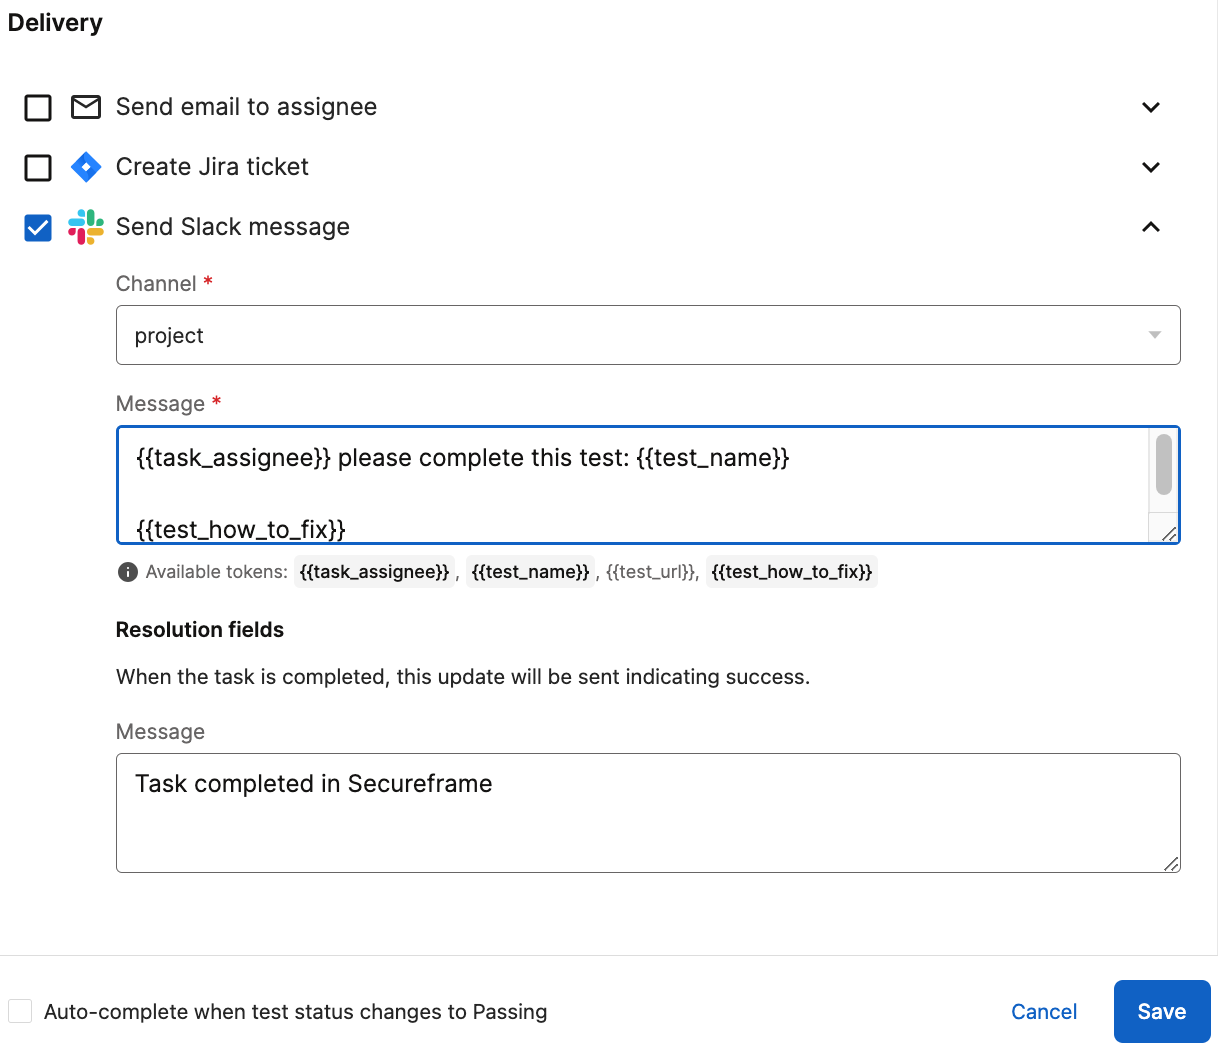Click the Available tokens label text

216,572
